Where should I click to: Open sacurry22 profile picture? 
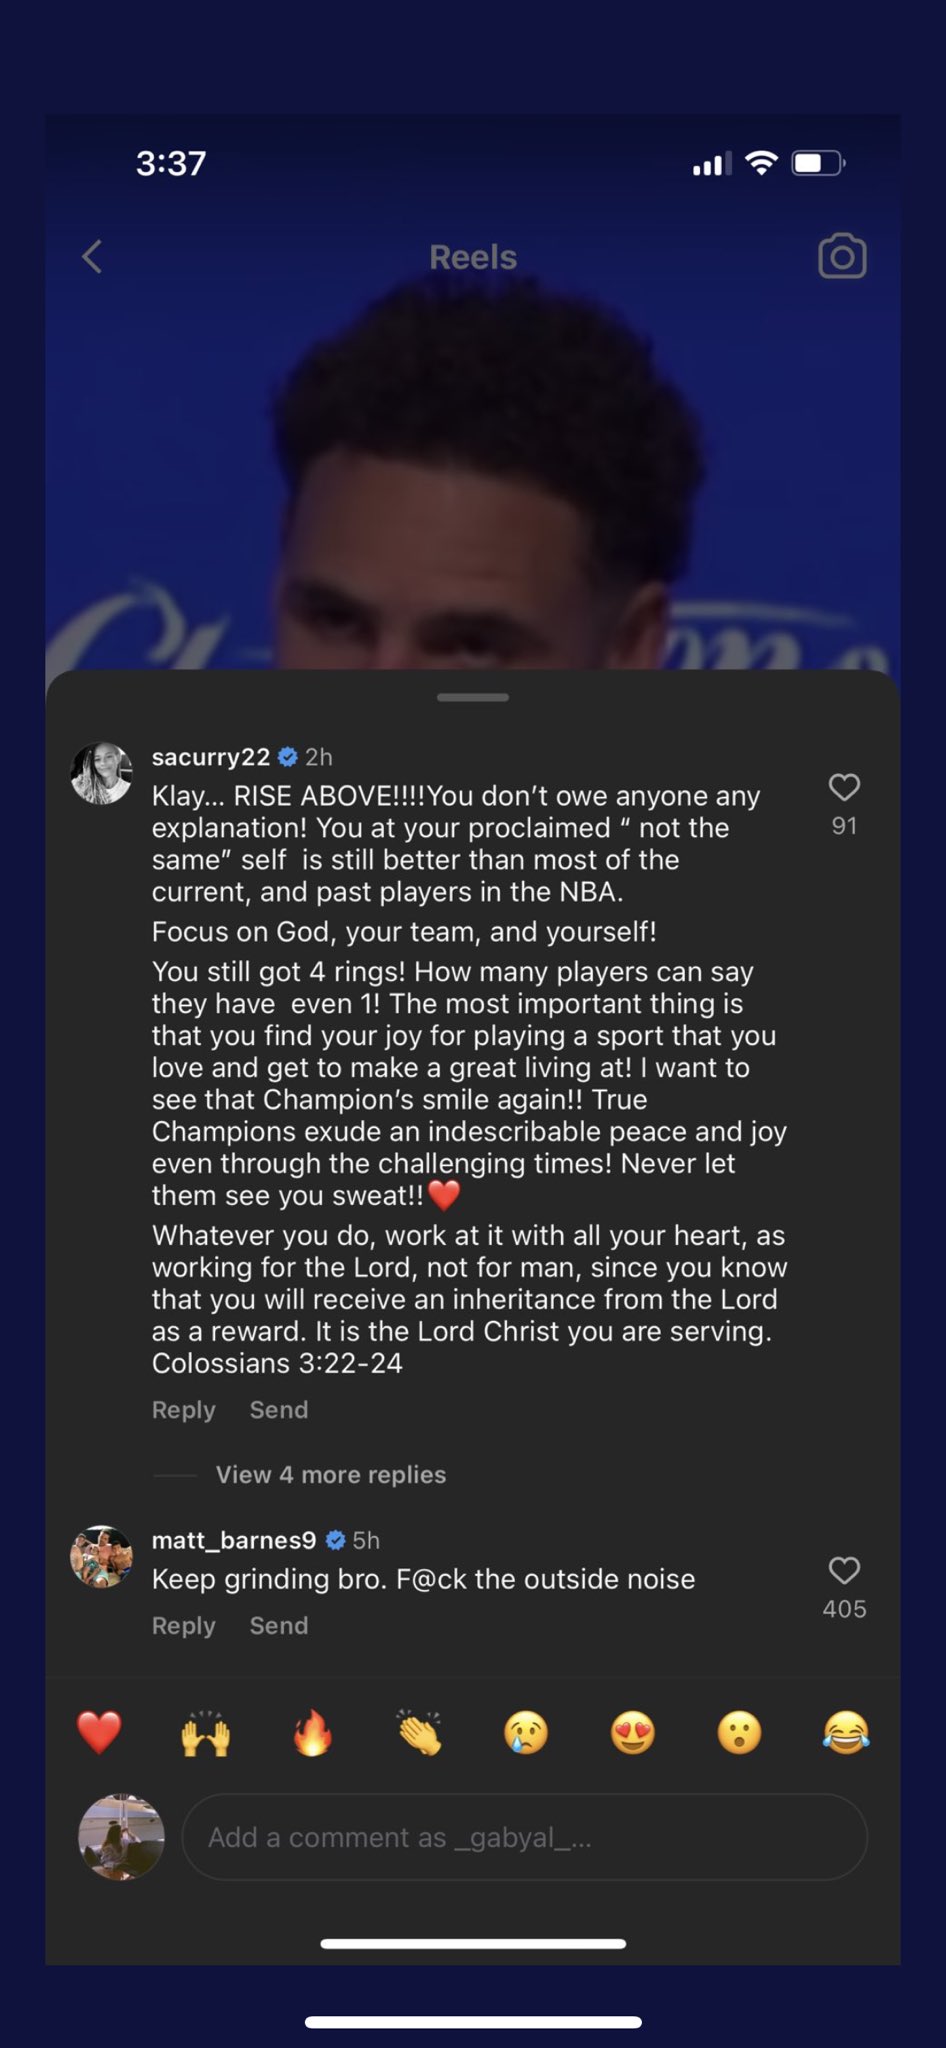(x=101, y=773)
